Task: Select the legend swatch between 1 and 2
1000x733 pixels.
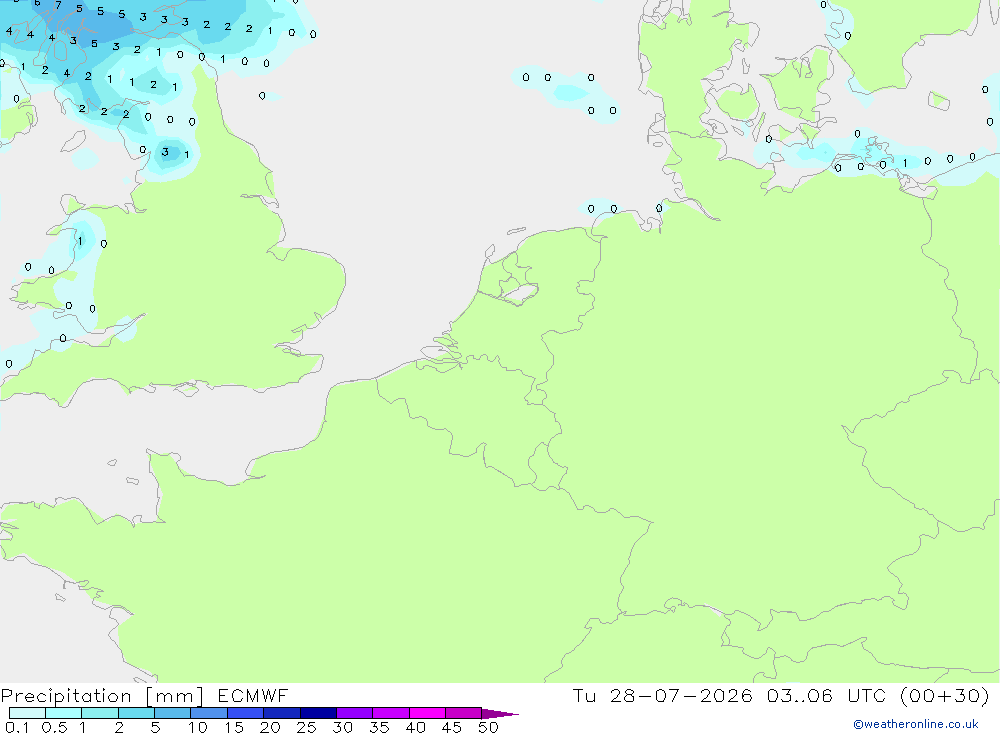Action: coord(99,713)
